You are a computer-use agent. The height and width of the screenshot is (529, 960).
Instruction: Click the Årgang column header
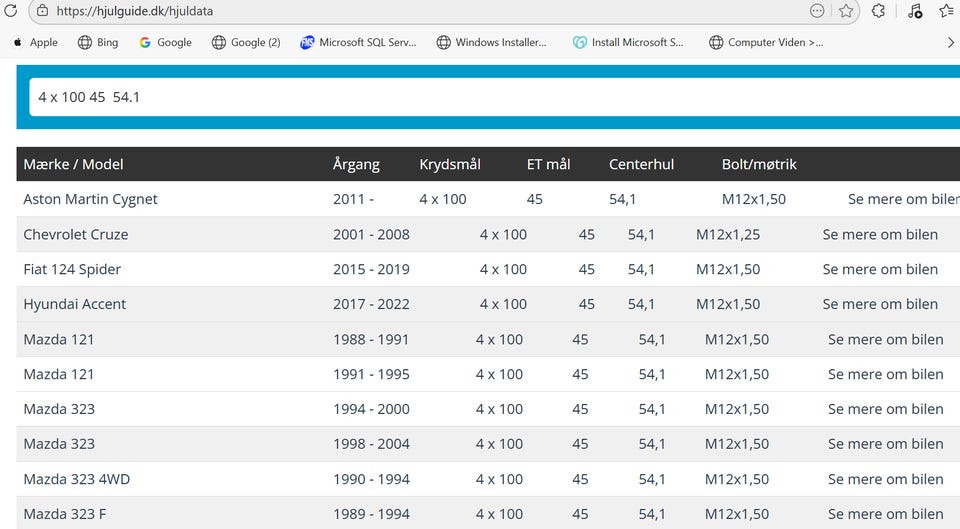point(357,164)
